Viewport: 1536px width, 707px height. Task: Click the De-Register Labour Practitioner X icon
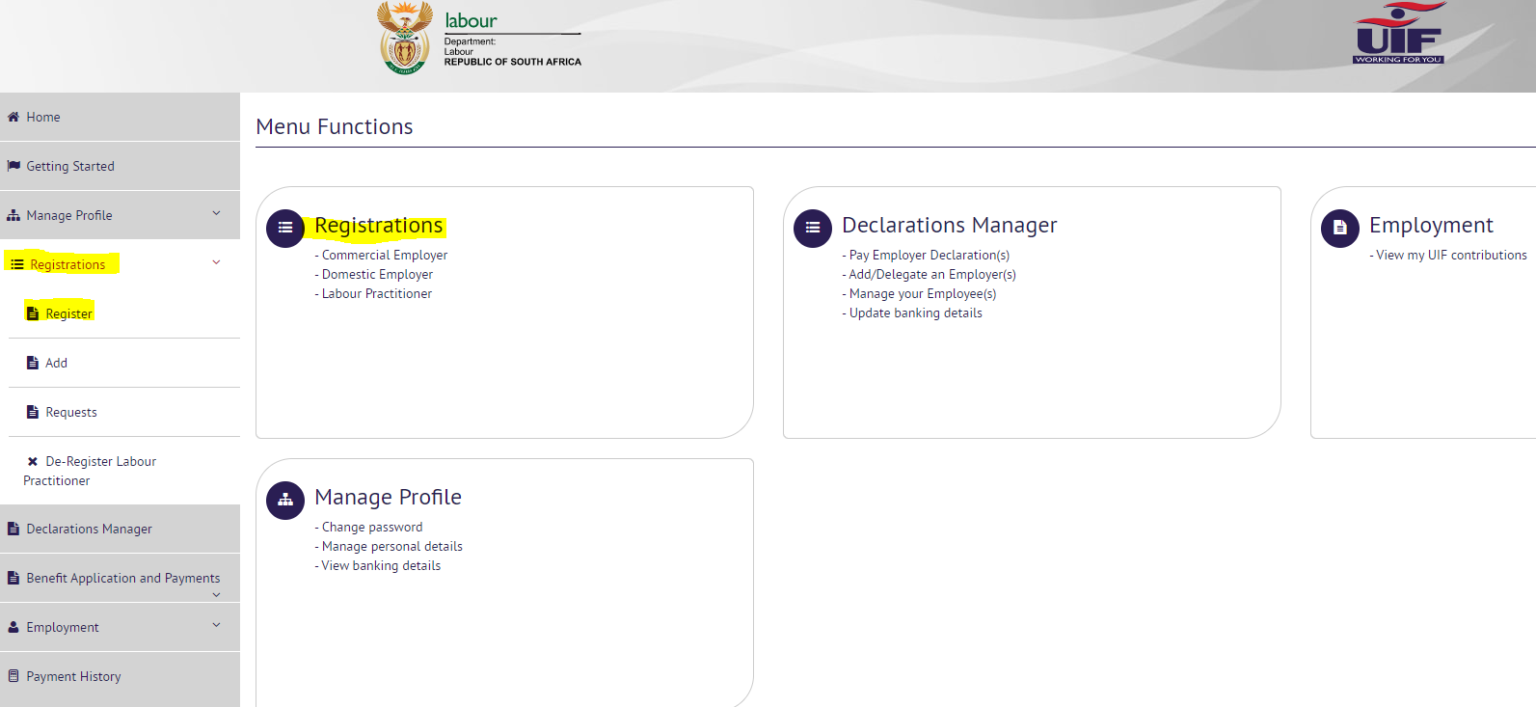click(31, 461)
